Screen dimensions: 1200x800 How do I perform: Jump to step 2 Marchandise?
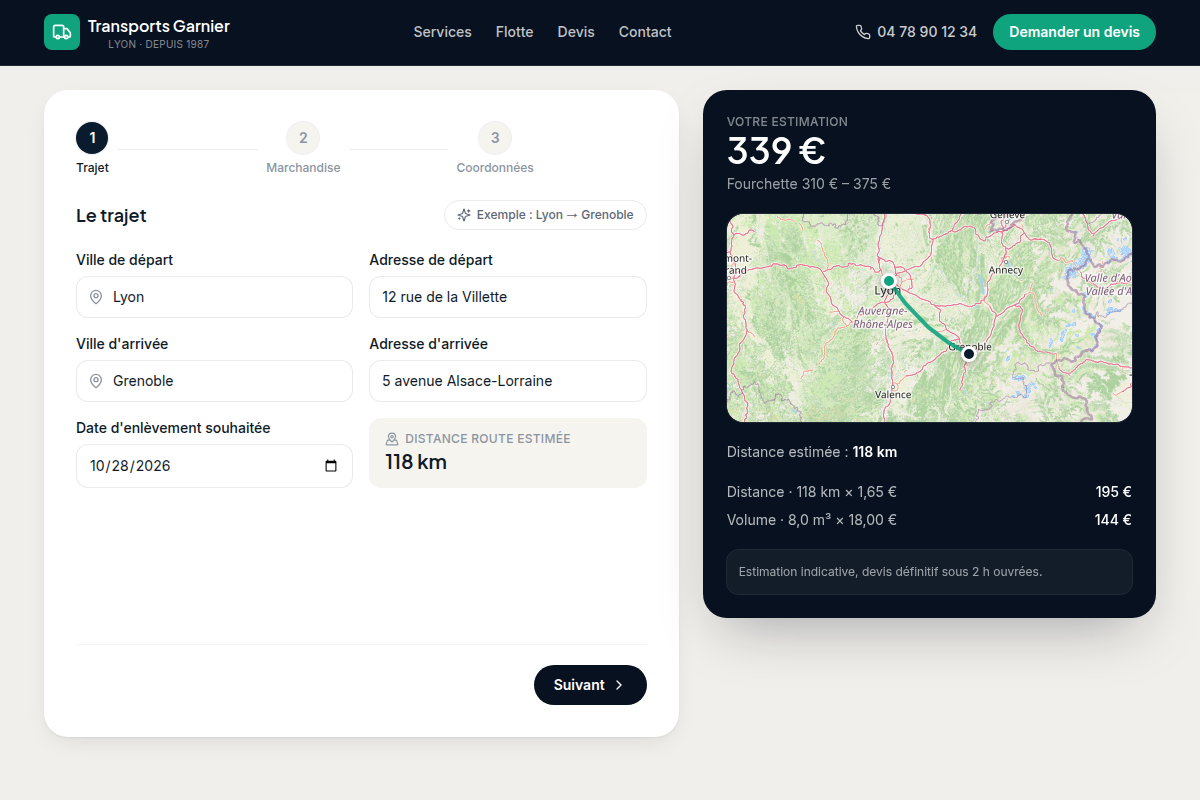pyautogui.click(x=303, y=148)
